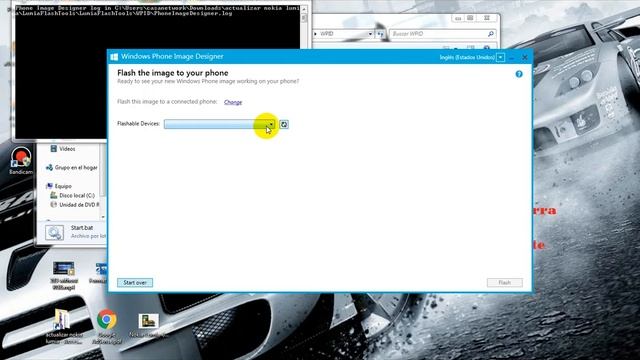Click the Change link

pyautogui.click(x=233, y=102)
